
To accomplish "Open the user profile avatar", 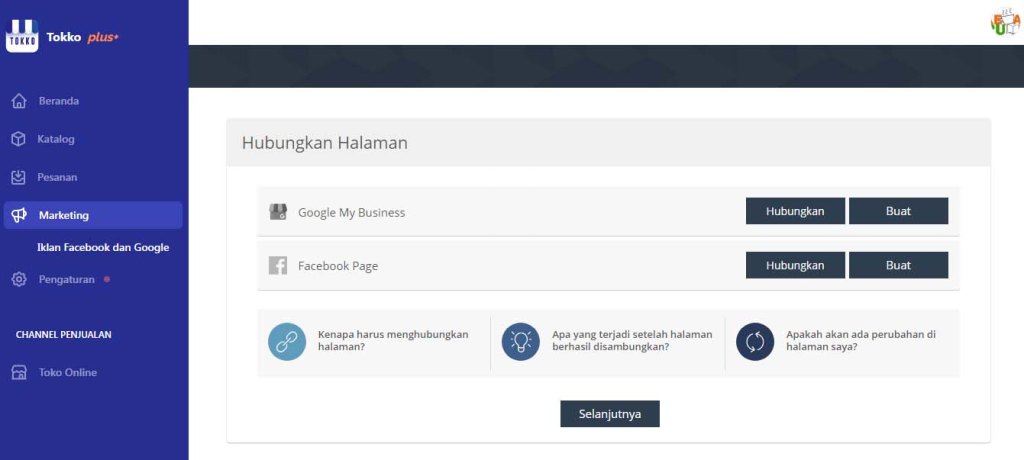I will coord(1005,21).
